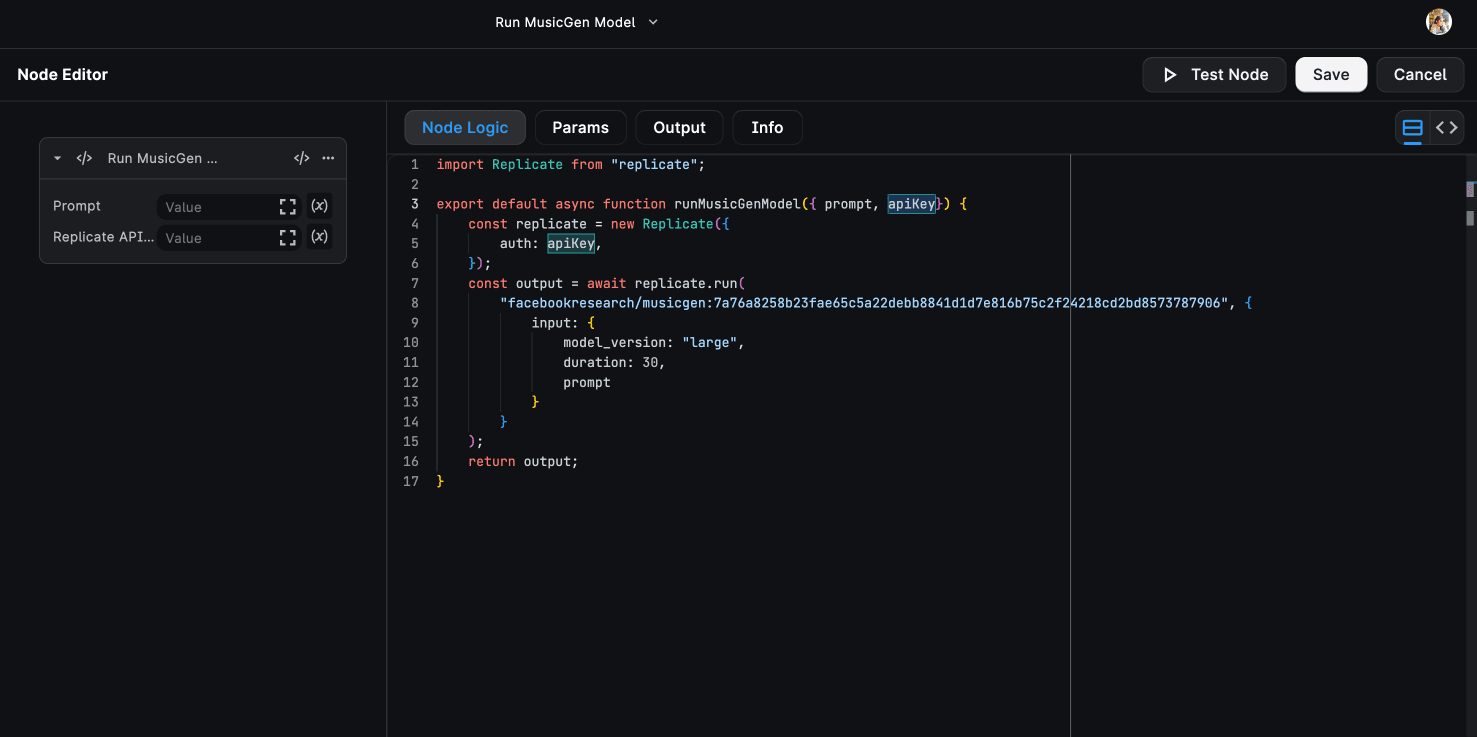1477x737 pixels.
Task: Click the (x) icon beside Replicate API field
Action: click(319, 236)
